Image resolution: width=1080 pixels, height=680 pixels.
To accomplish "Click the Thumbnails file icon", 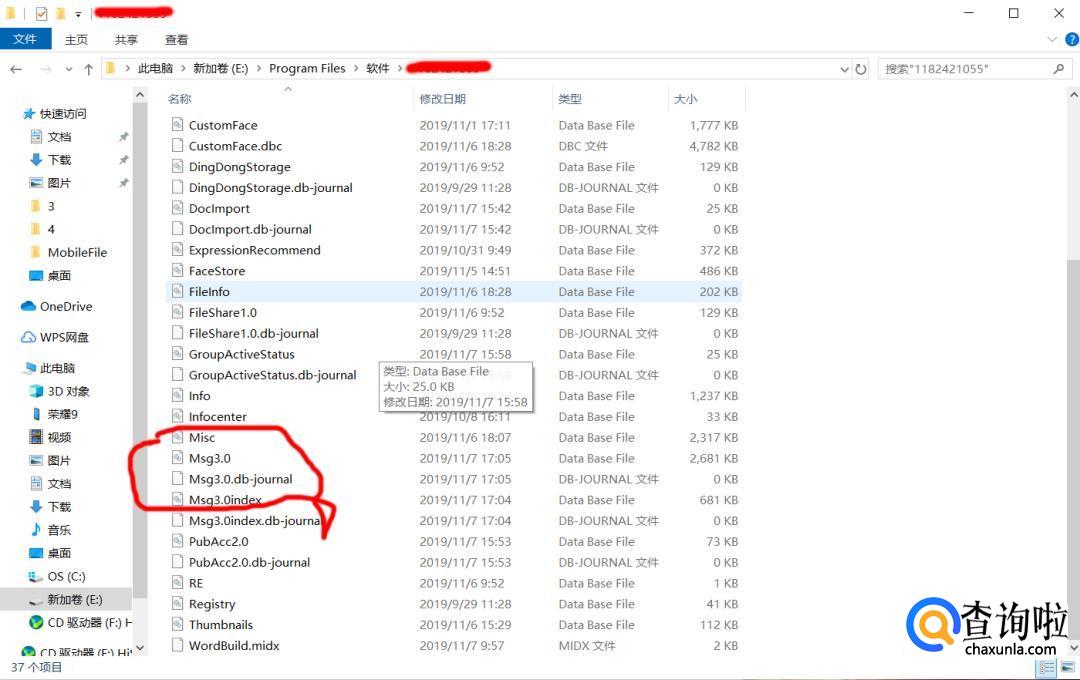I will (177, 624).
